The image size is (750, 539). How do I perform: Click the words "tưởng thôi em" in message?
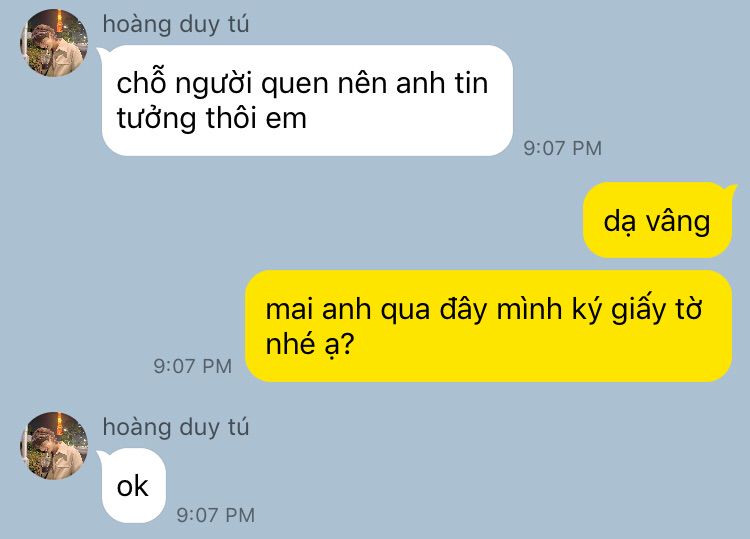point(211,118)
